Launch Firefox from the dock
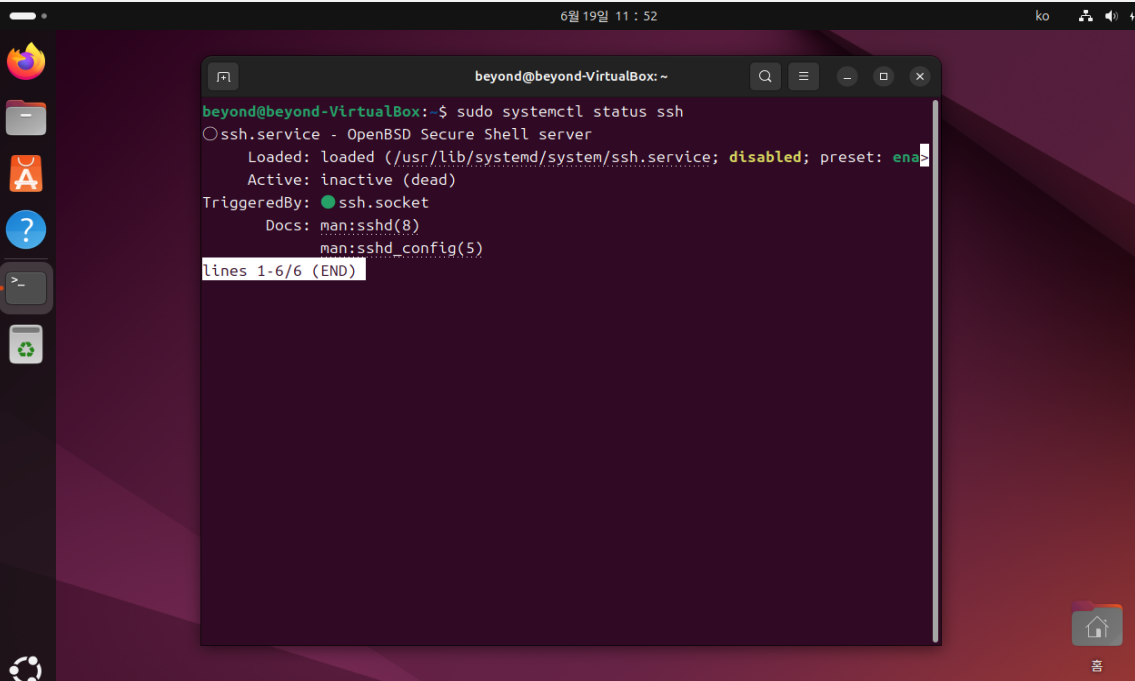1135x681 pixels. pyautogui.click(x=26, y=62)
